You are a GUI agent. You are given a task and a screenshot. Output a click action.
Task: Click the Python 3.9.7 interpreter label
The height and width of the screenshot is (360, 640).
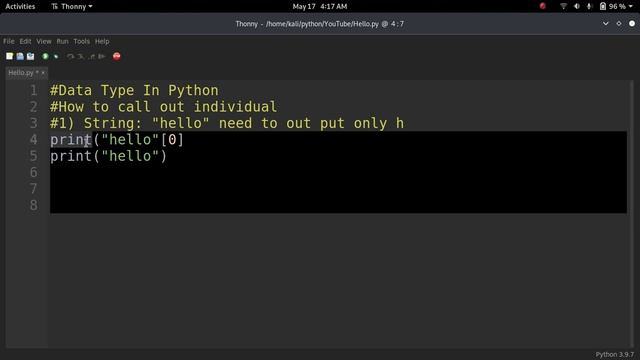[614, 354]
